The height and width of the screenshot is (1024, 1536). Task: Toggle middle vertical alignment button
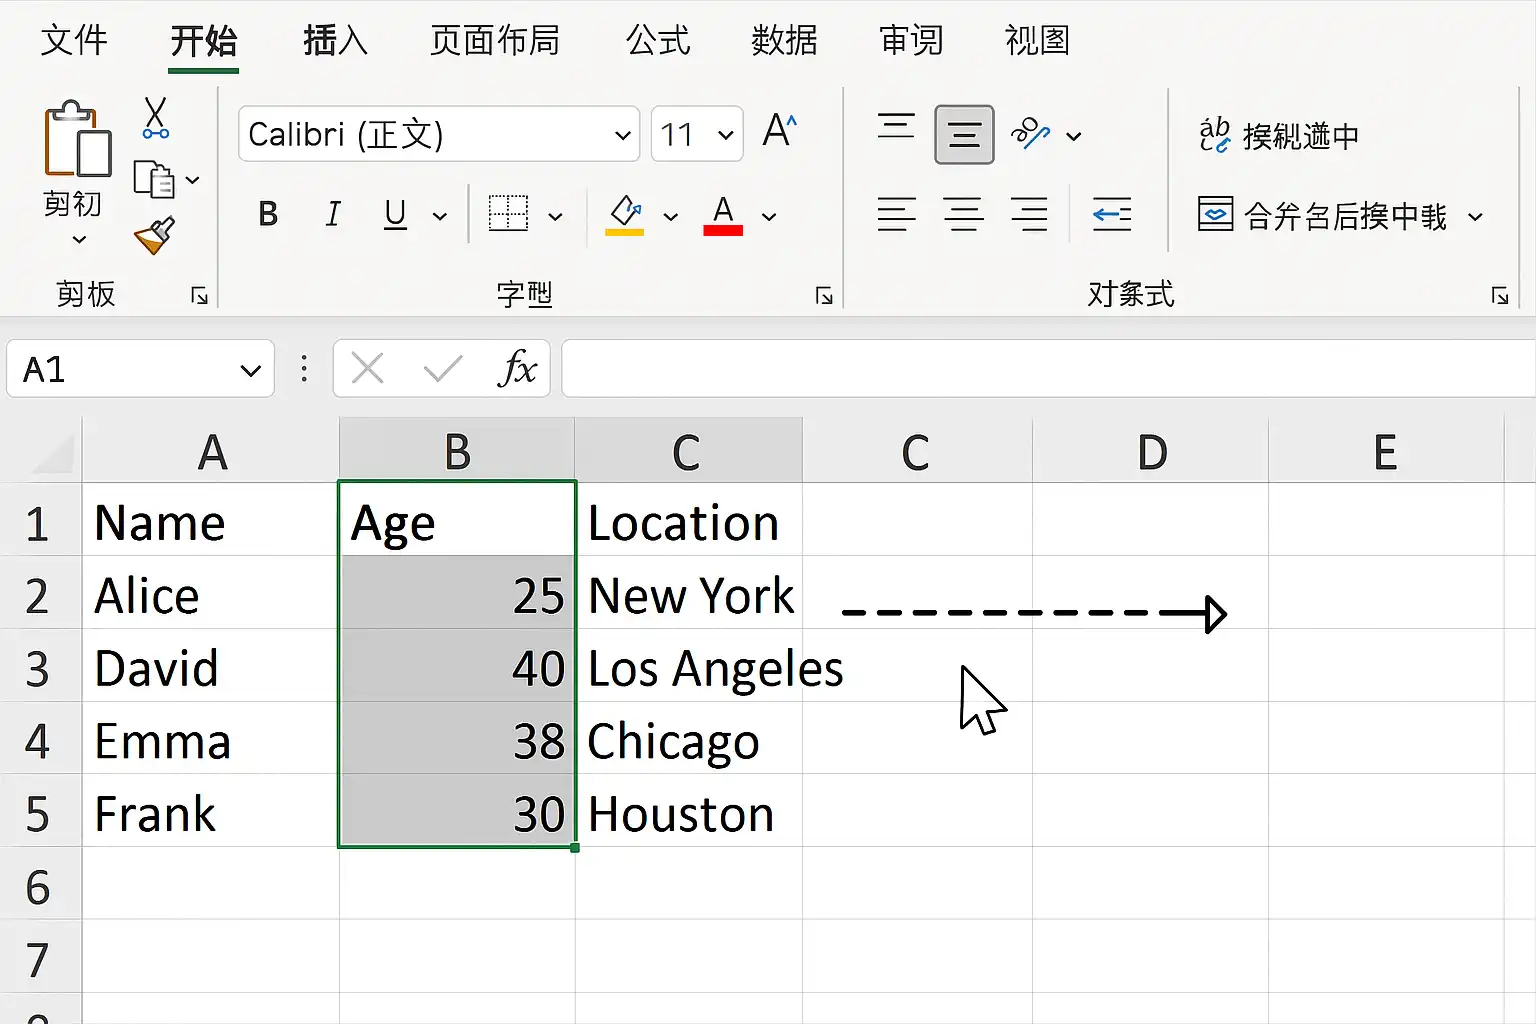964,134
